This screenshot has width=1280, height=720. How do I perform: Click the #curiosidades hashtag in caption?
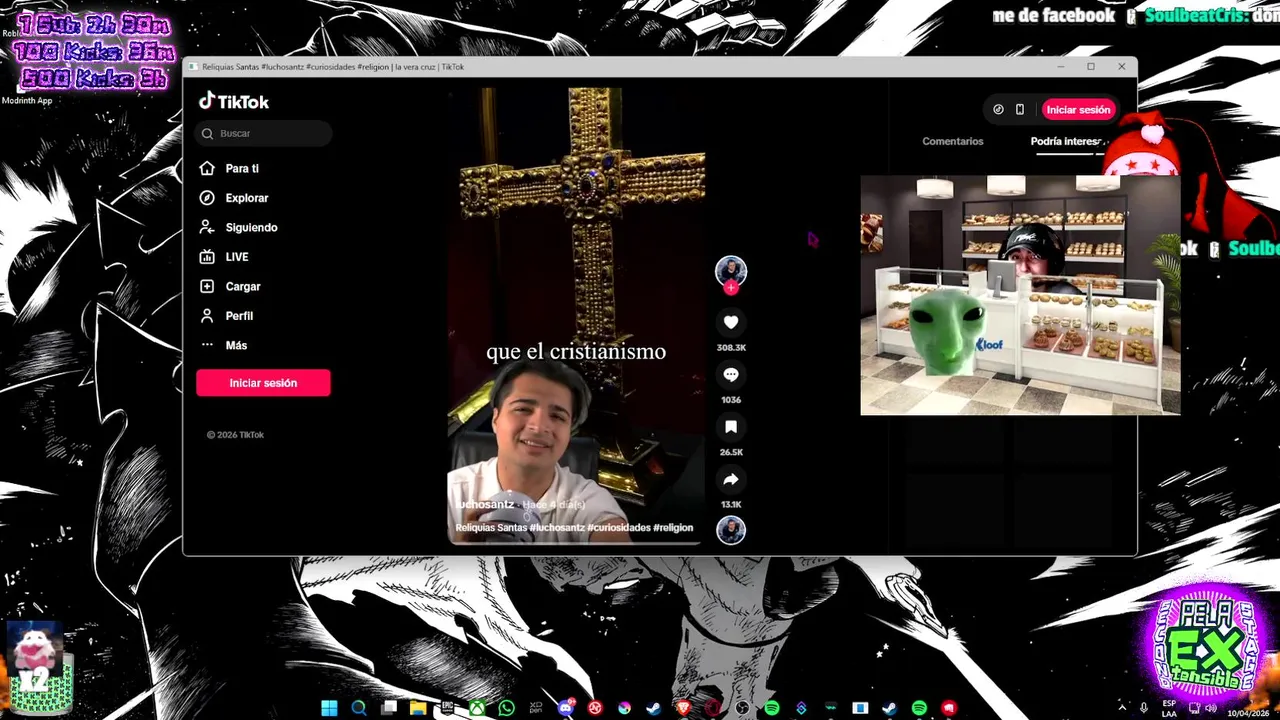click(x=619, y=528)
